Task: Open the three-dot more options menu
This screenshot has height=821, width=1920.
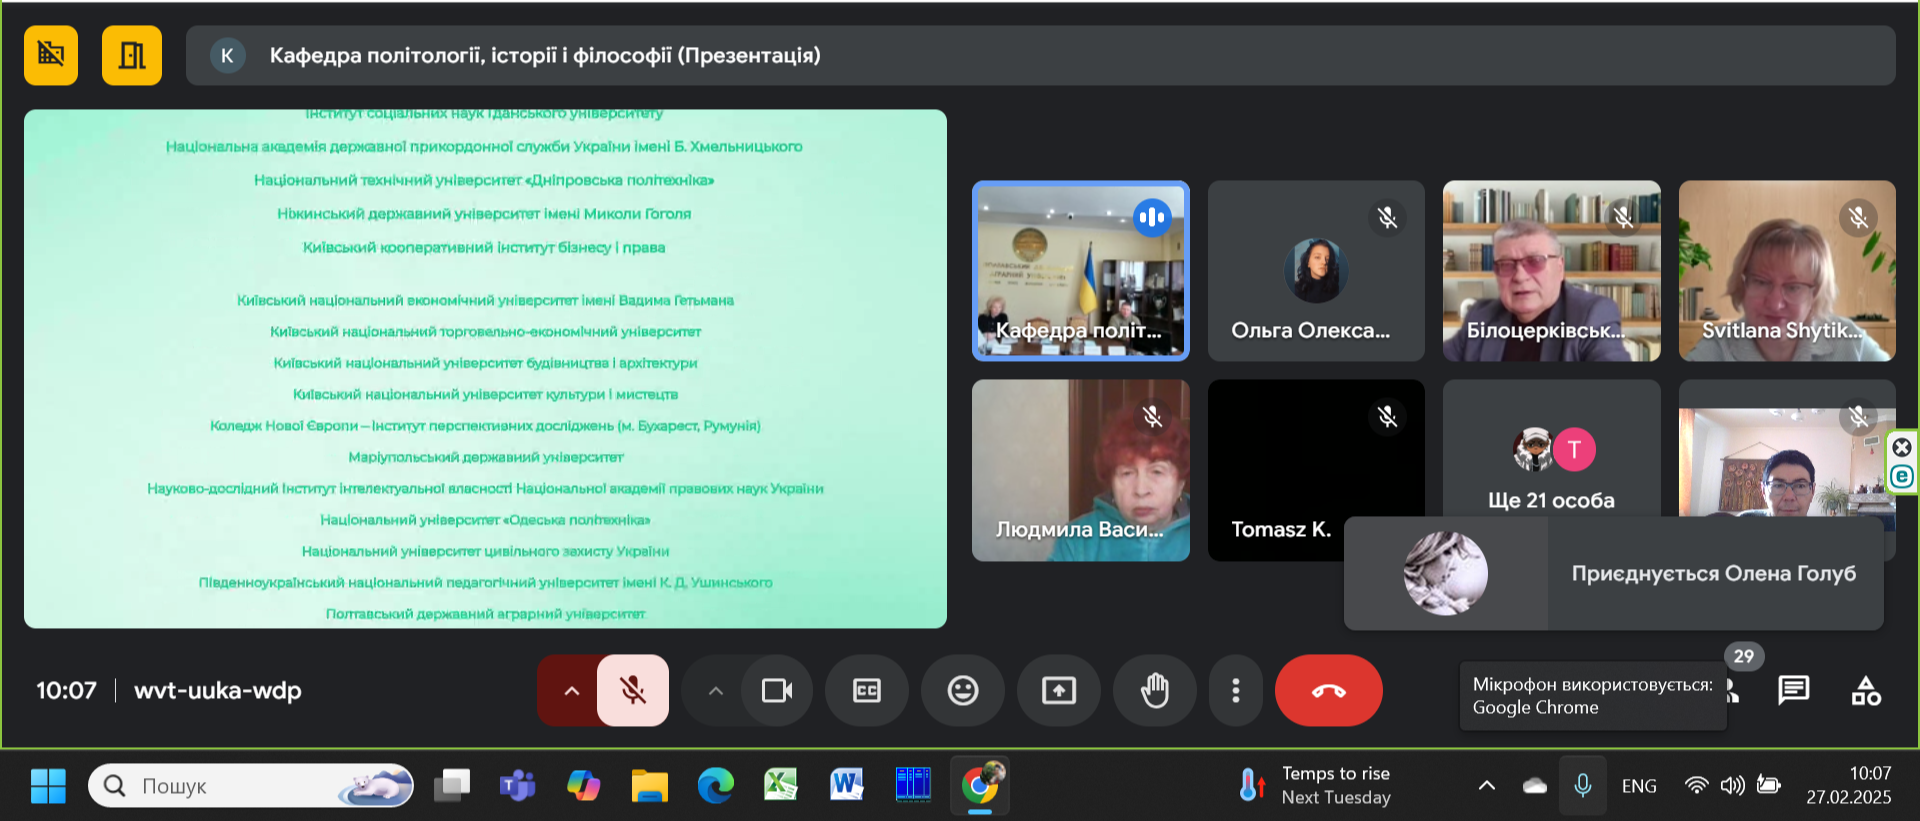Action: (1236, 690)
